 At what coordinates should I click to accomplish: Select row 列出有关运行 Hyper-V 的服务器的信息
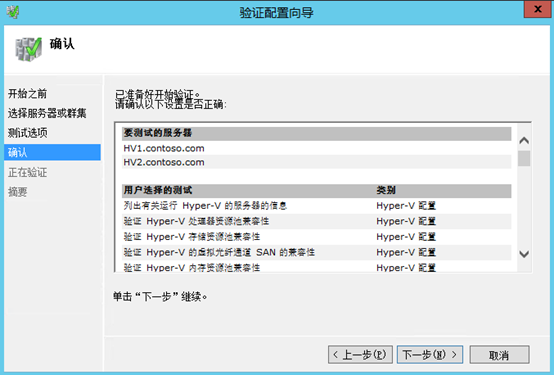click(317, 206)
